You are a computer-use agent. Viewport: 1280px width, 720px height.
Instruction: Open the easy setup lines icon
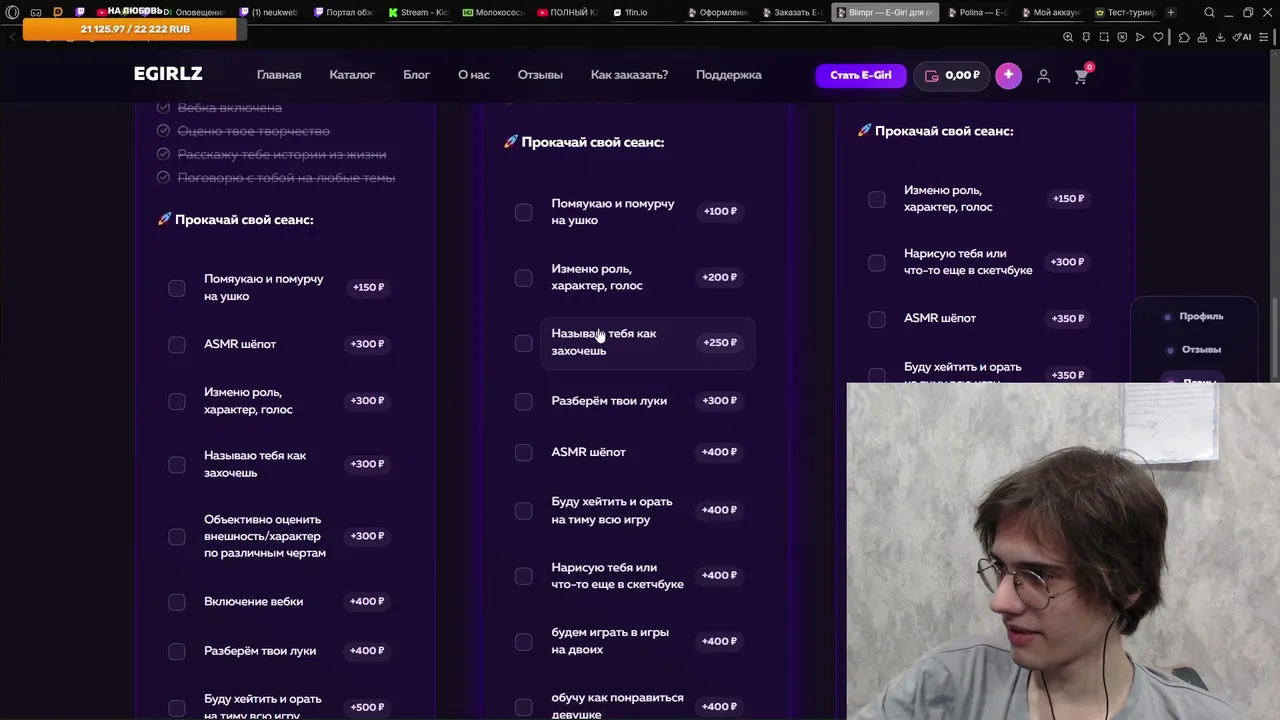click(1264, 37)
